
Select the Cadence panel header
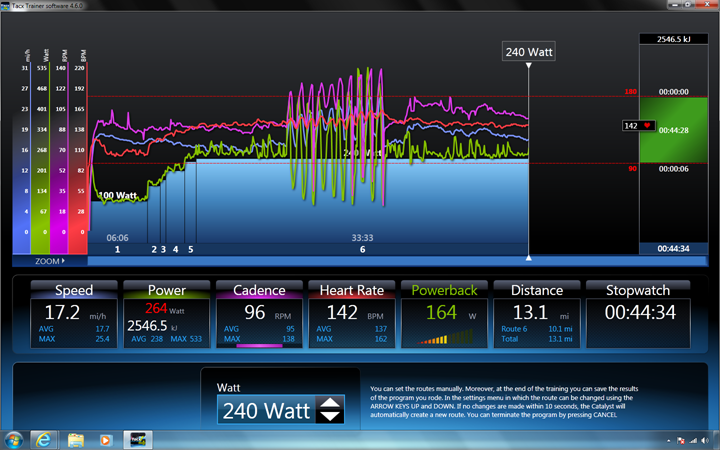[259, 290]
